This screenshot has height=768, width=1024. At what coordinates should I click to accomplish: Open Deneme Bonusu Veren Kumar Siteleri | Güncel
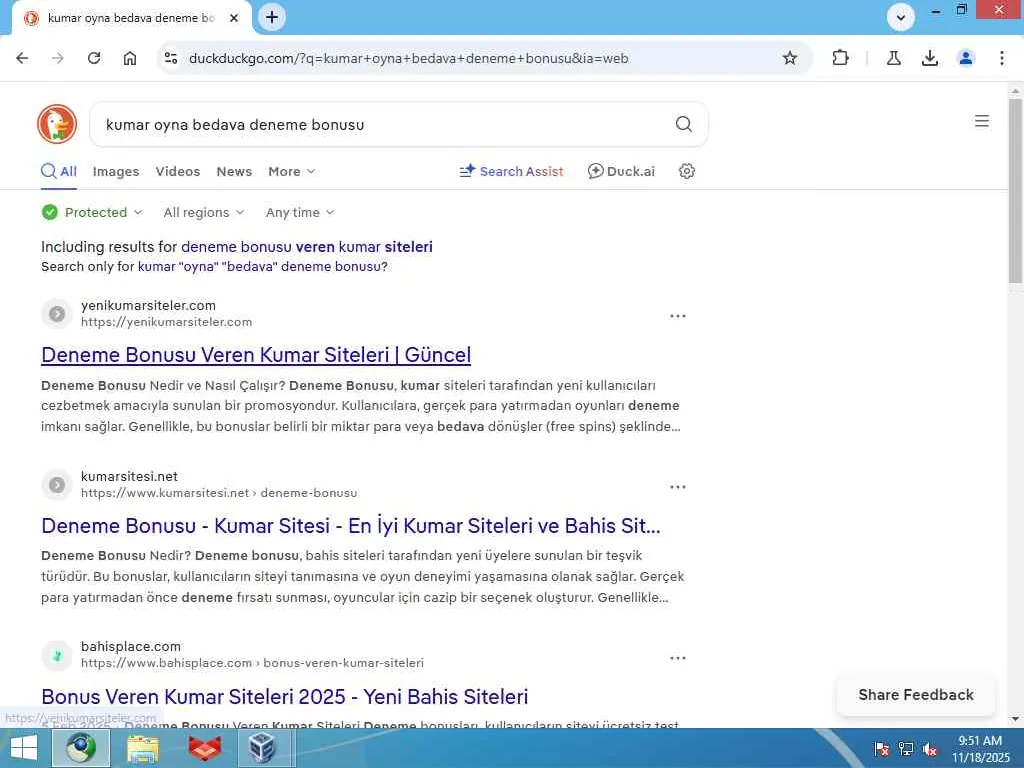tap(256, 355)
